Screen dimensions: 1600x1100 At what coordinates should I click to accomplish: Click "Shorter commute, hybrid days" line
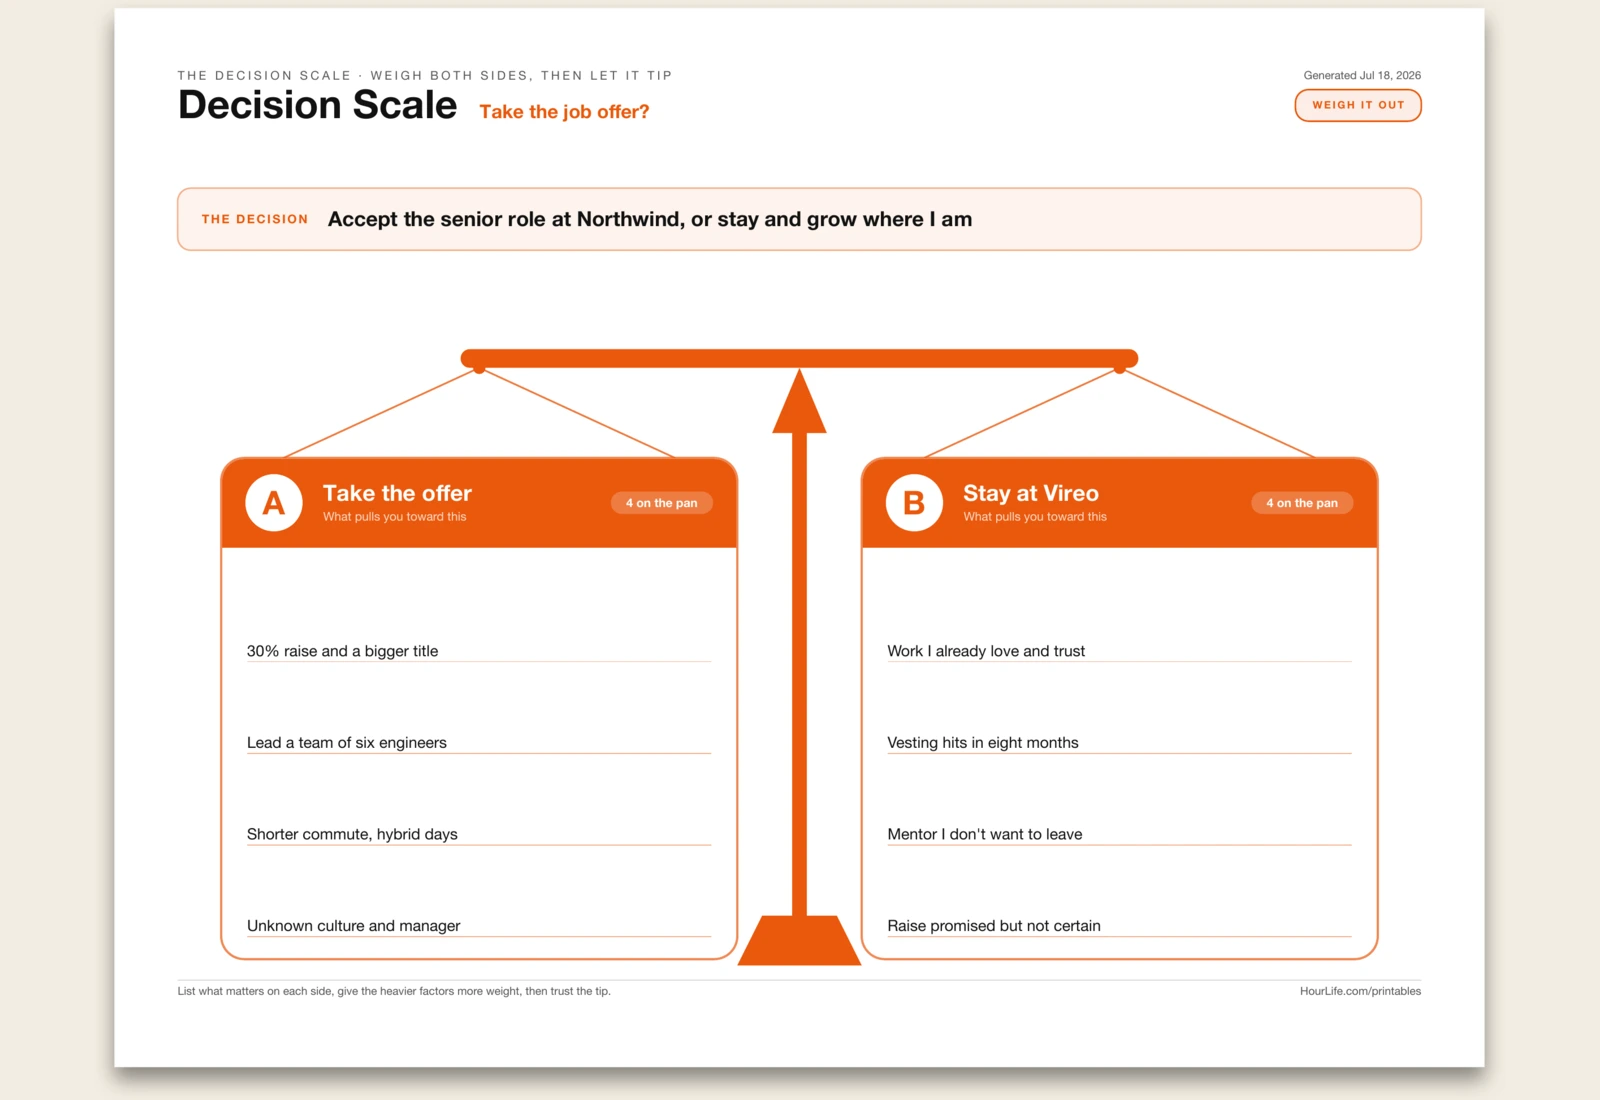pyautogui.click(x=479, y=835)
